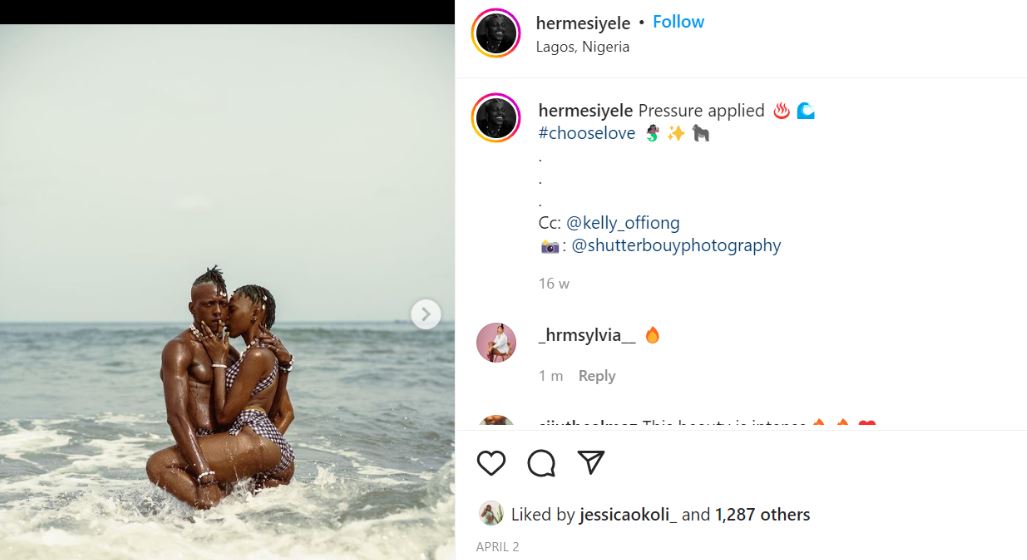Click jessicaokoli_ small avatar near likes
Viewport: 1027px width, 560px height.
click(x=491, y=514)
